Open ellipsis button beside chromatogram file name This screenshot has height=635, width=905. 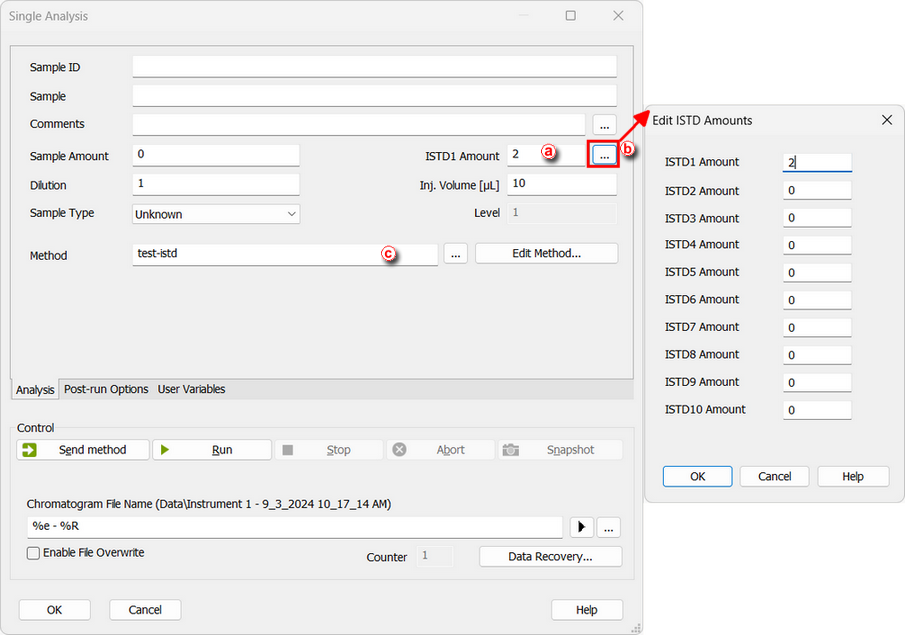point(609,527)
